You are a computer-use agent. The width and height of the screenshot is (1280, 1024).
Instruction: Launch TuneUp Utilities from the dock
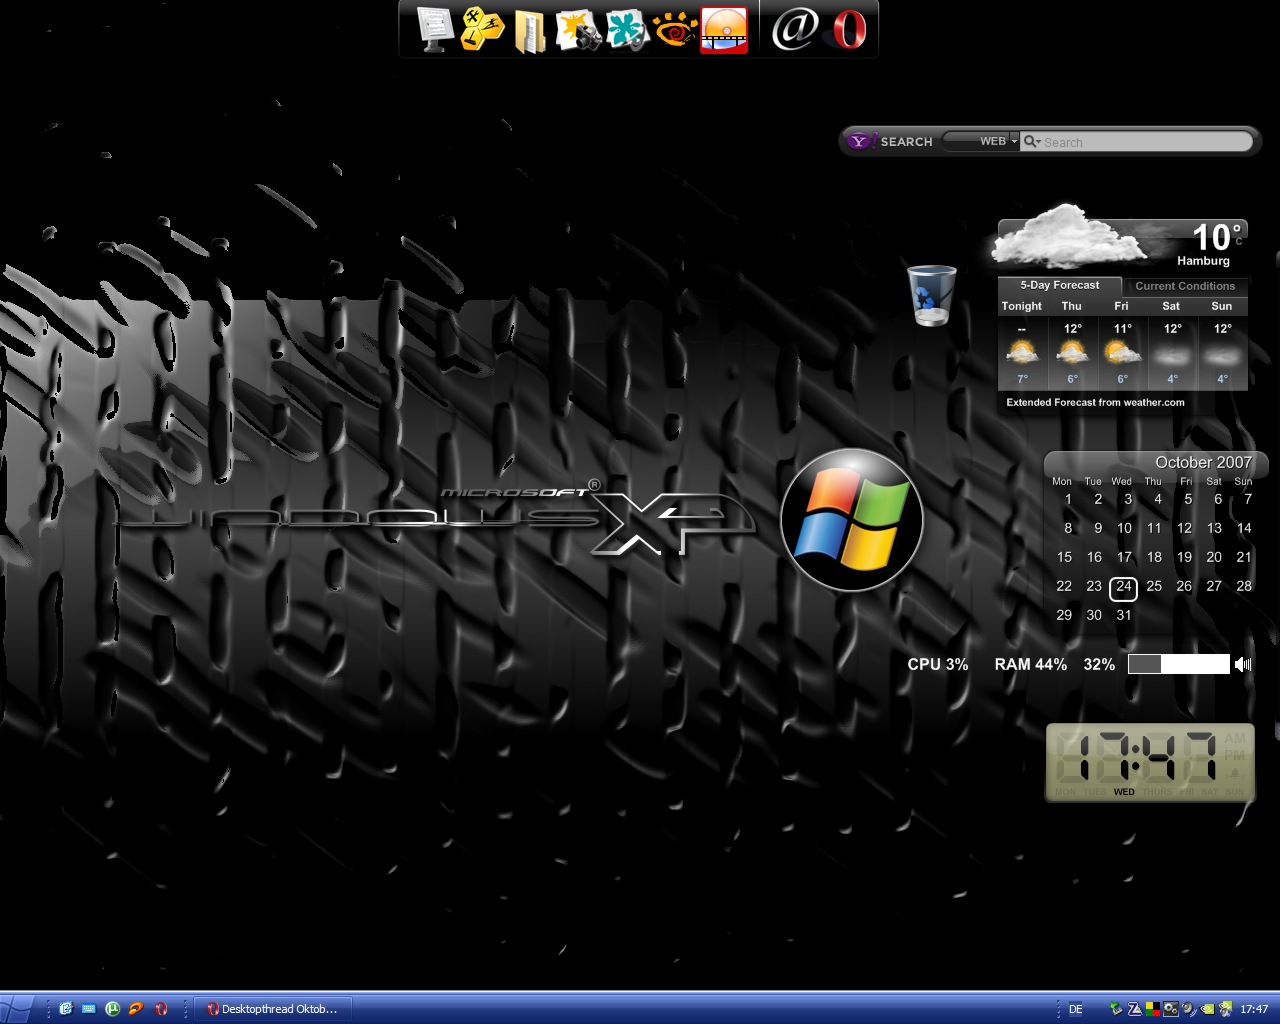click(481, 29)
